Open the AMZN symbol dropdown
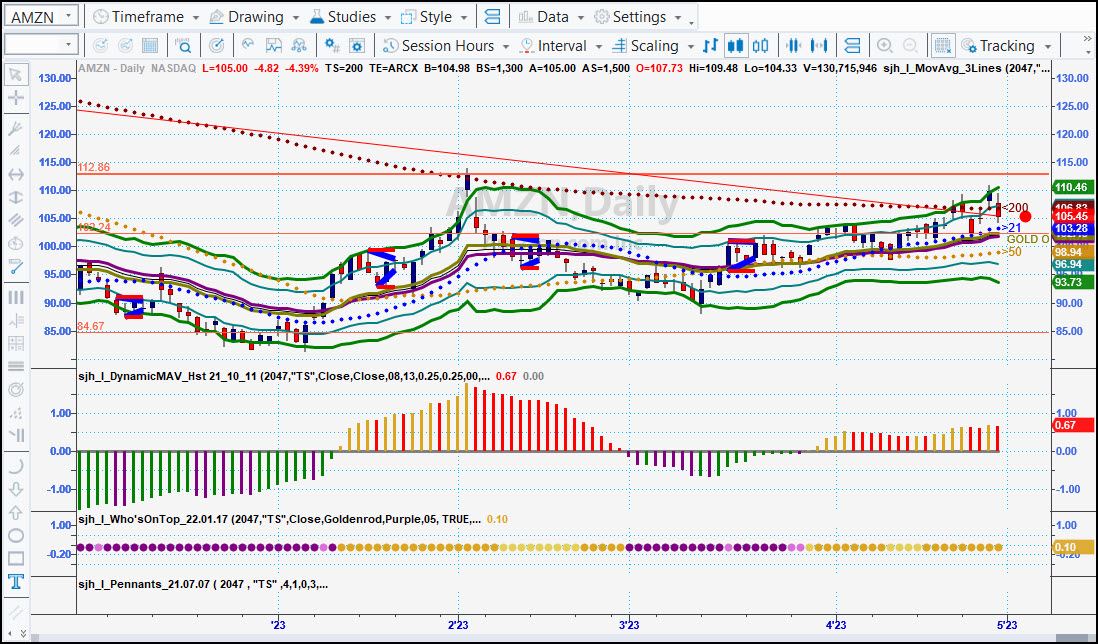1098x644 pixels. pyautogui.click(x=68, y=17)
